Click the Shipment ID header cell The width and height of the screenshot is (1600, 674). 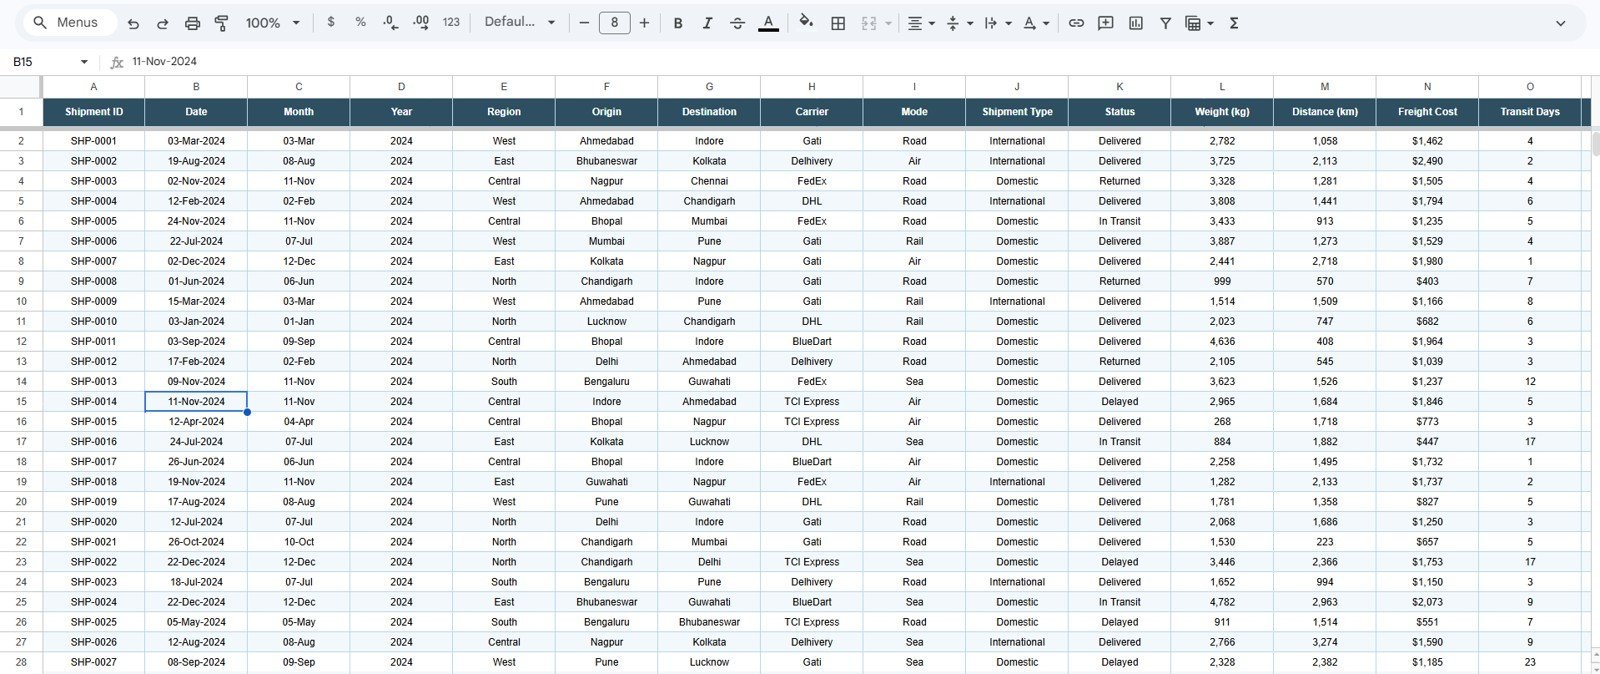pos(94,112)
